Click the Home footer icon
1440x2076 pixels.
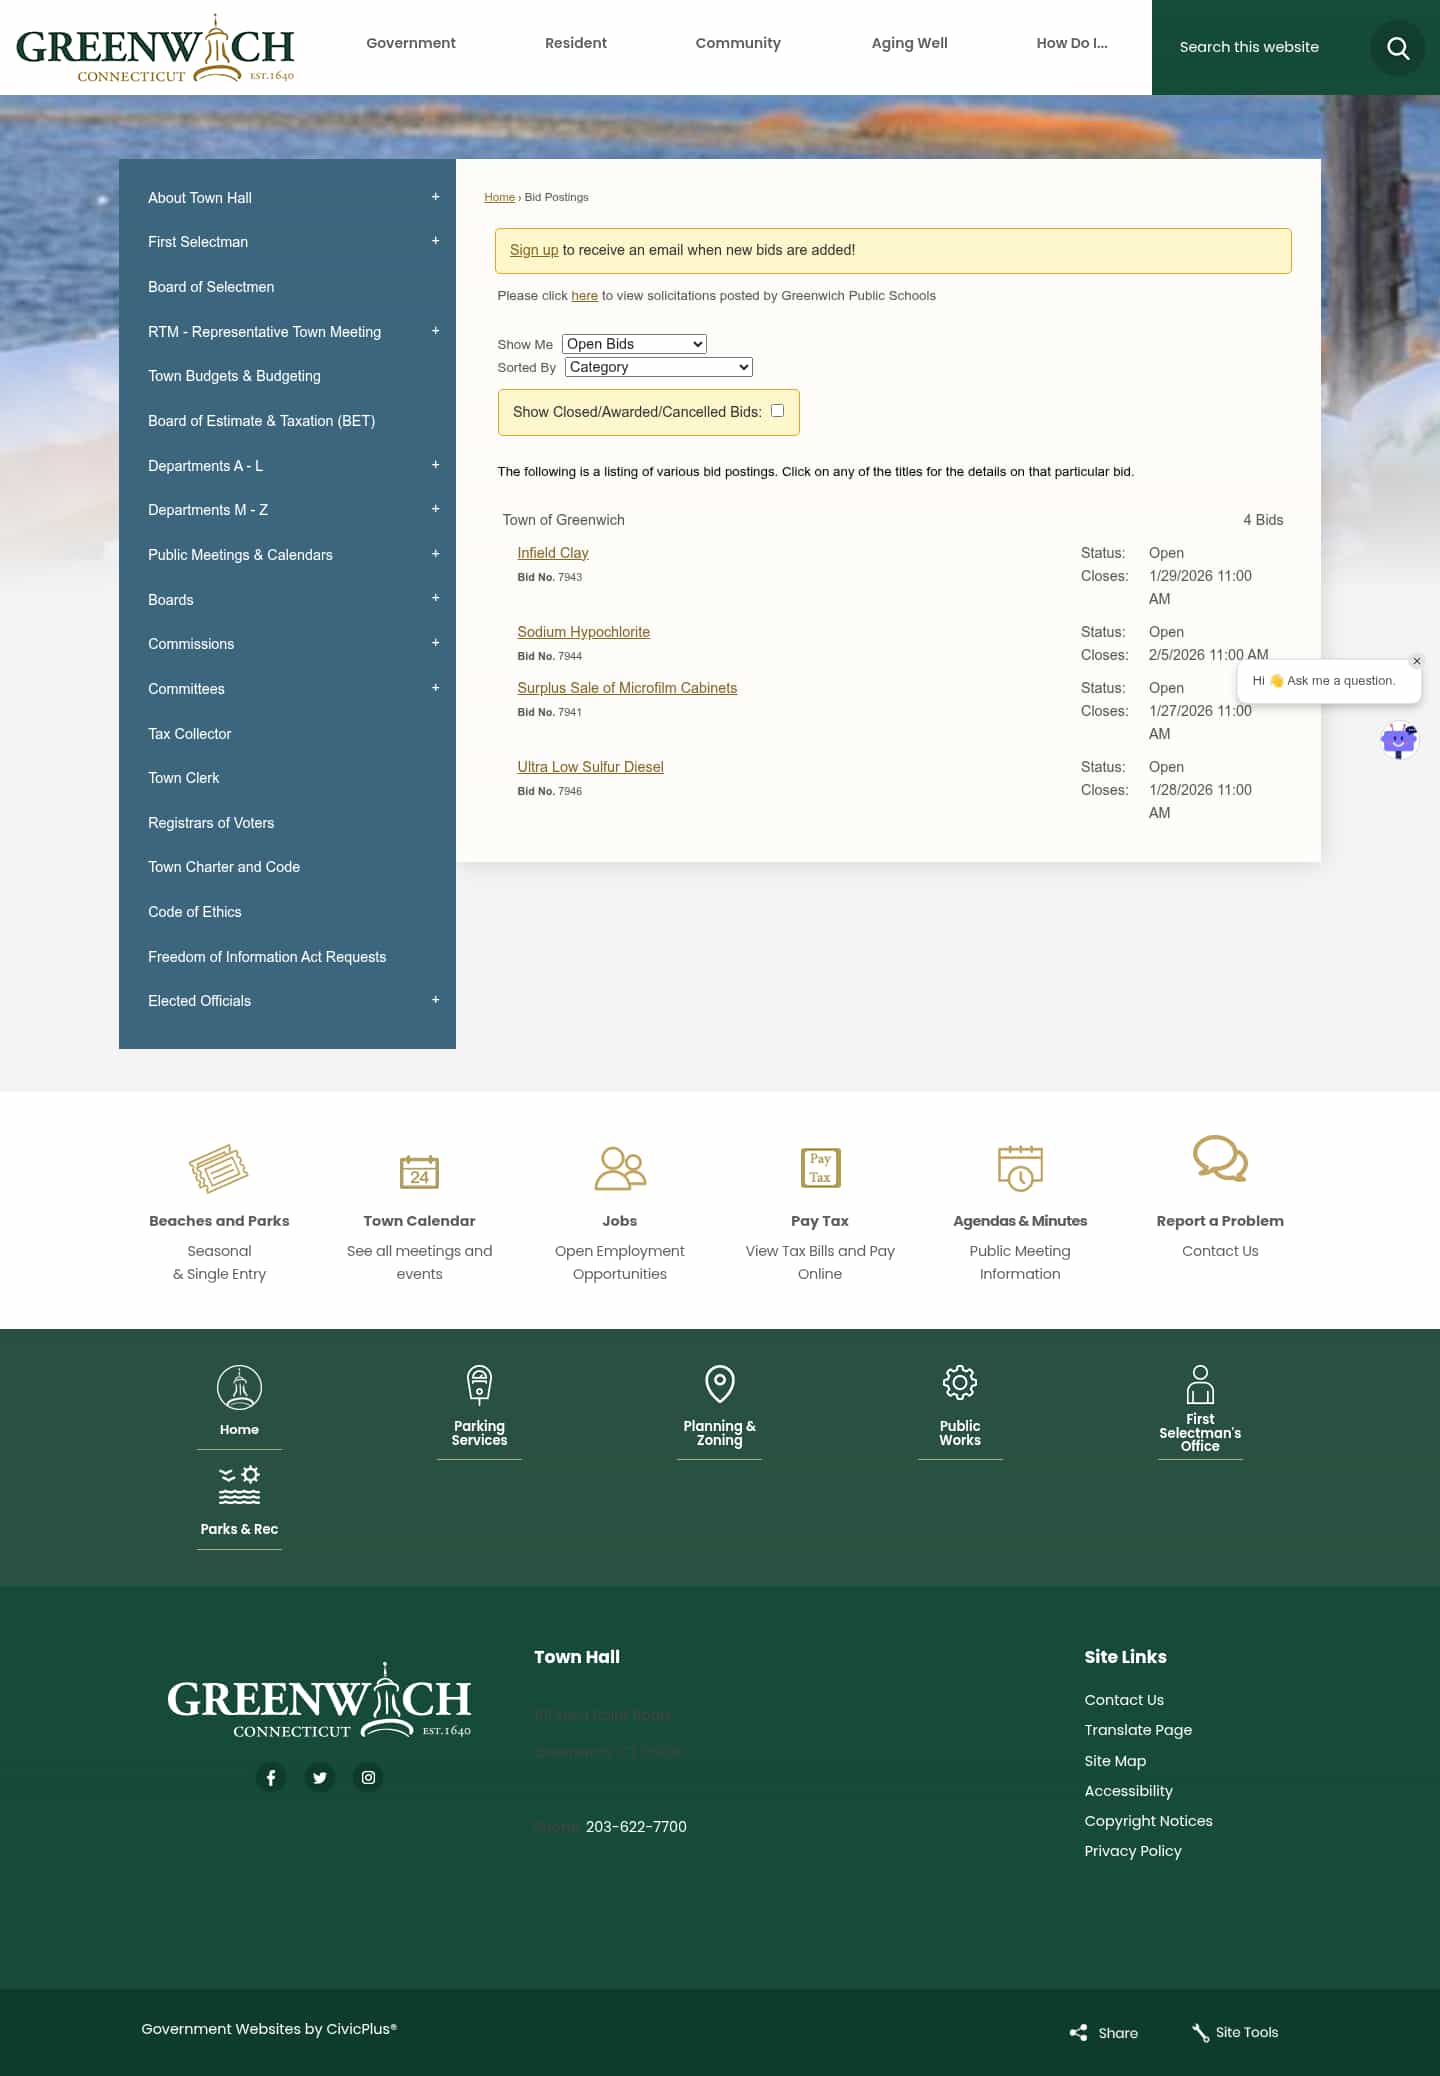pyautogui.click(x=239, y=1388)
